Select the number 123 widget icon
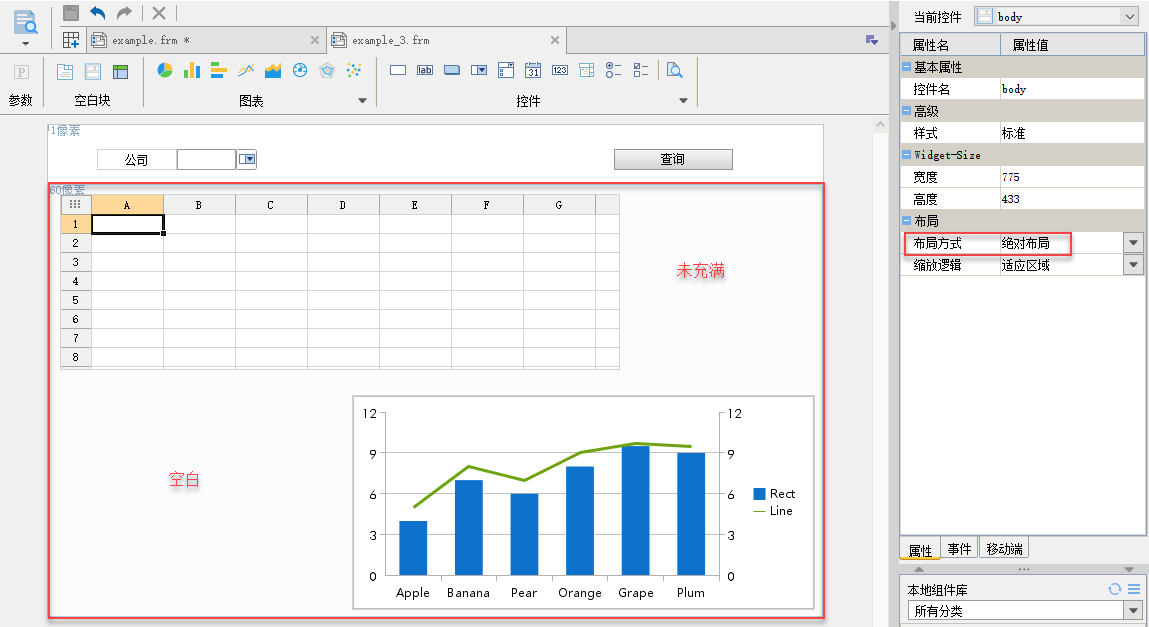The height and width of the screenshot is (627, 1149). coord(560,70)
